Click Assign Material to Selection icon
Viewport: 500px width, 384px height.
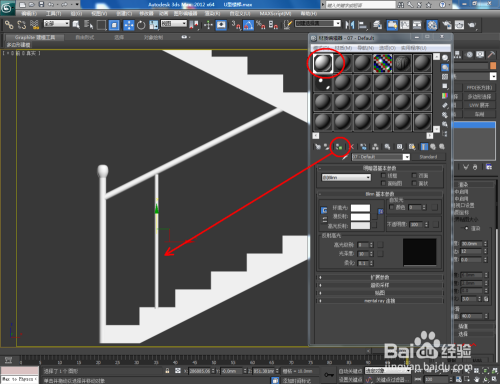(339, 147)
